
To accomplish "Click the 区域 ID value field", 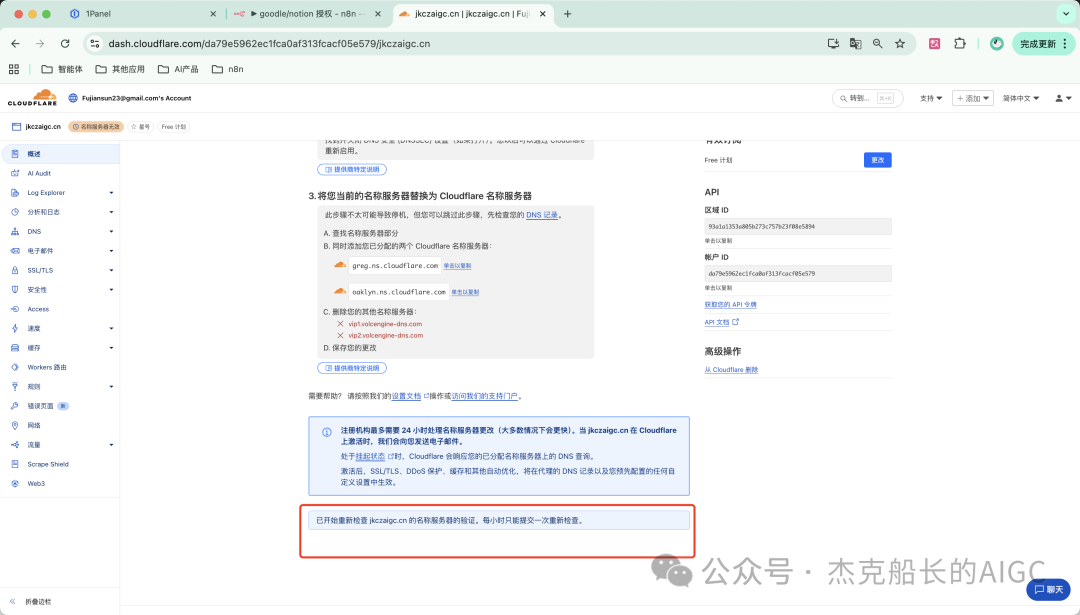I will click(x=798, y=226).
